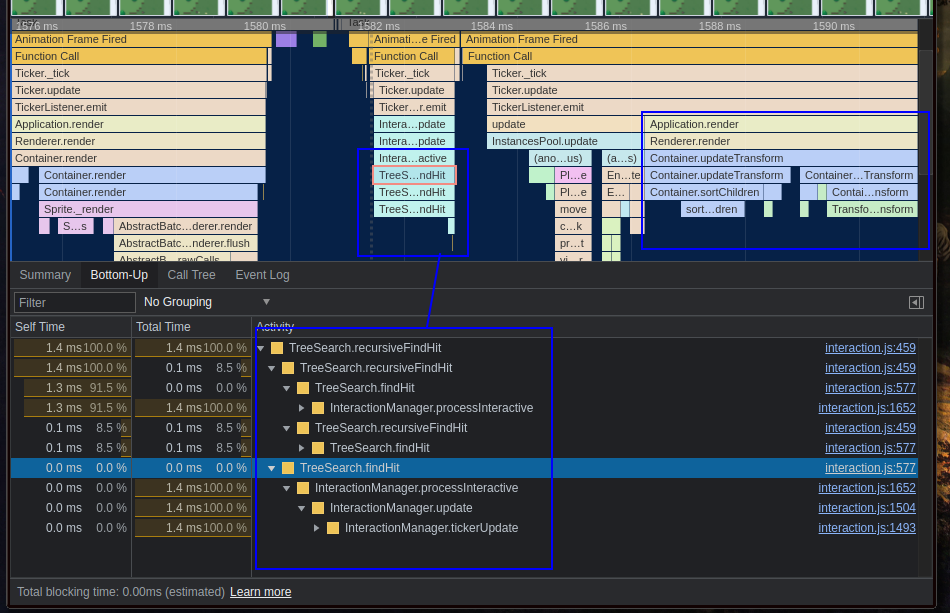Expand the InteractionManager.tickerUpdate row
Screen dimensions: 950x613
click(x=316, y=528)
